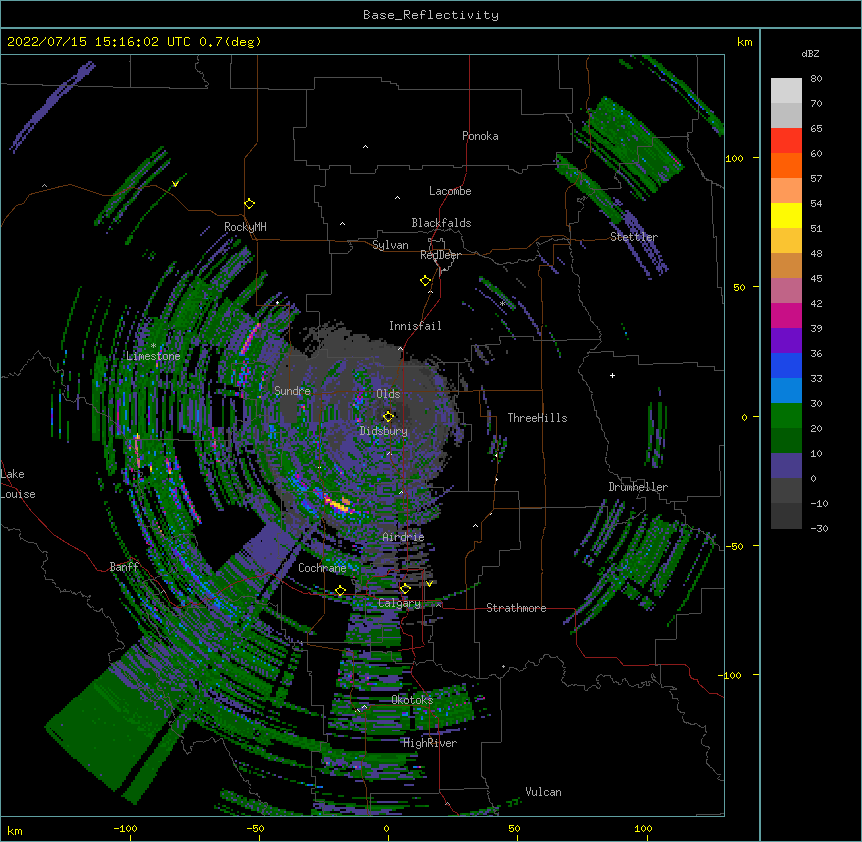Click the yellow high-reflectivity storm core north of Airdrie
Screen dimensions: 862x842
point(339,504)
